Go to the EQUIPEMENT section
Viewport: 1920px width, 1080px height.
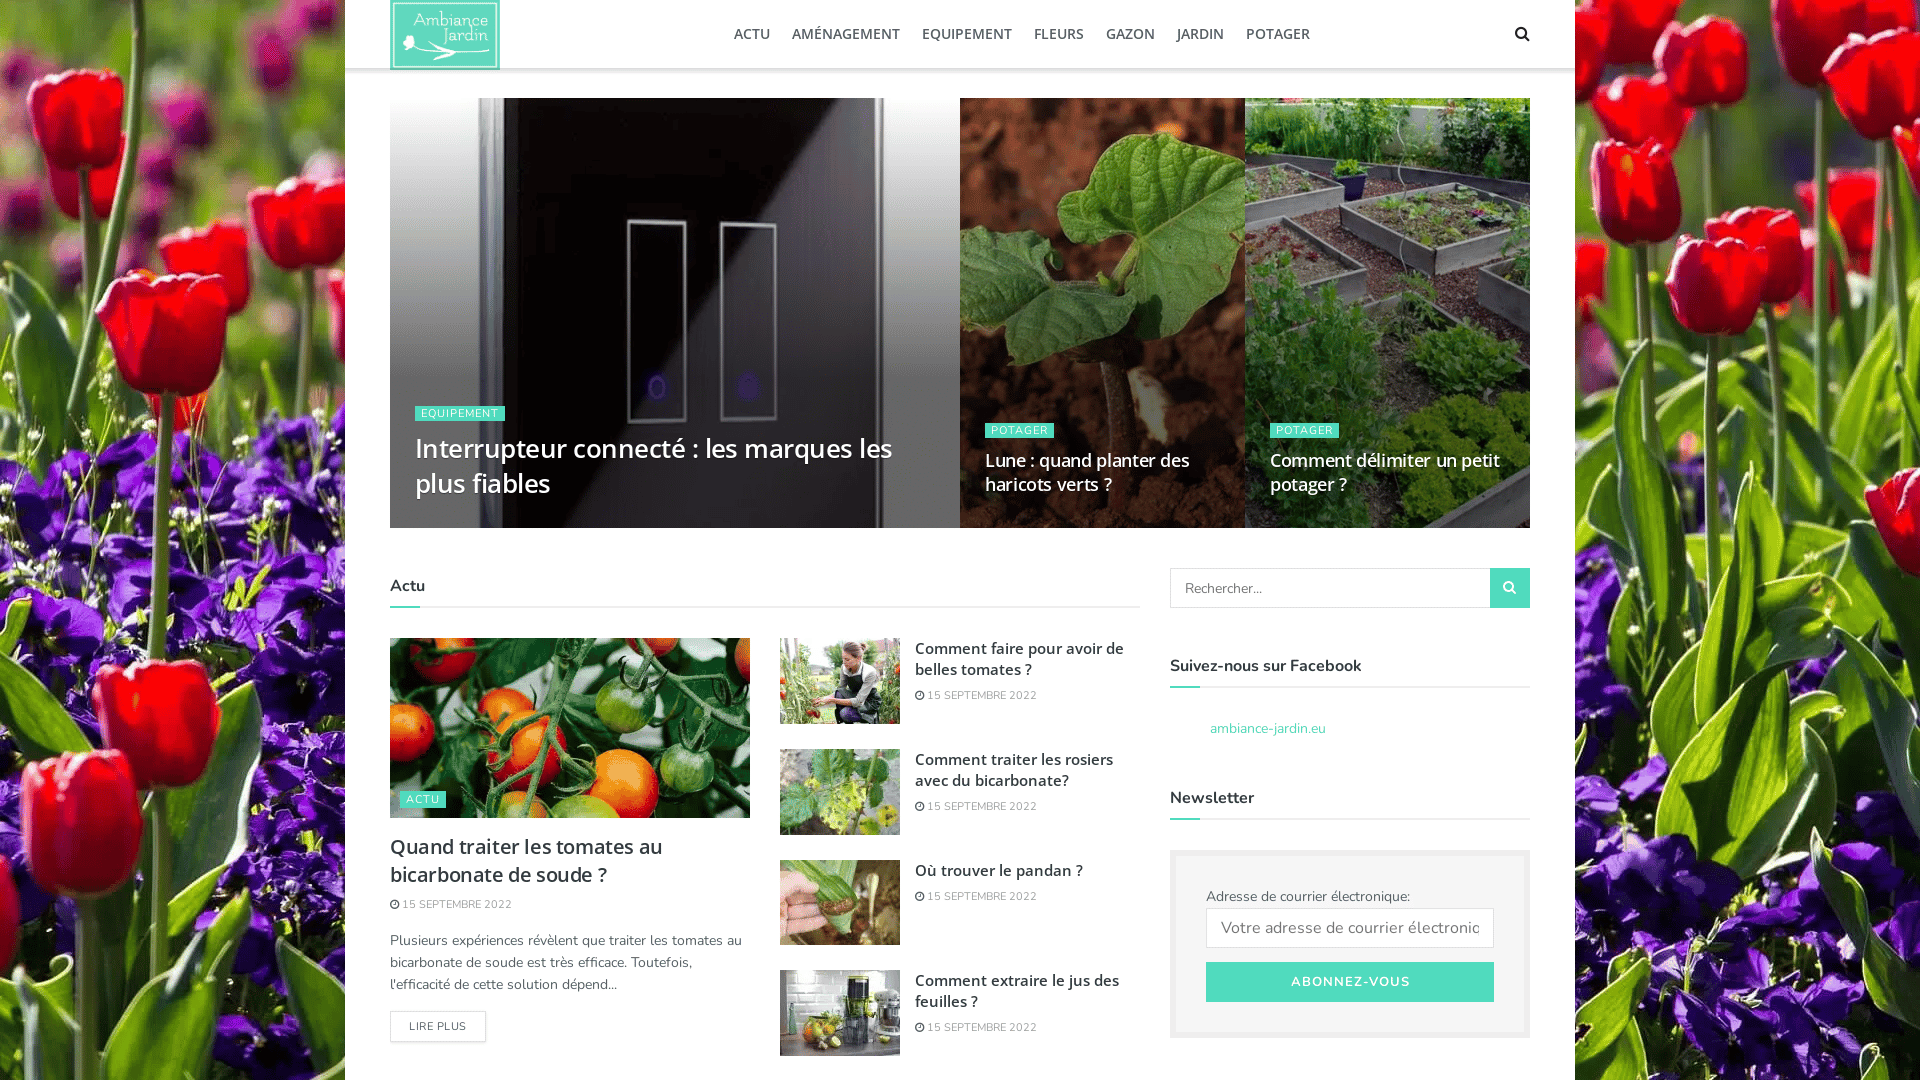coord(967,34)
